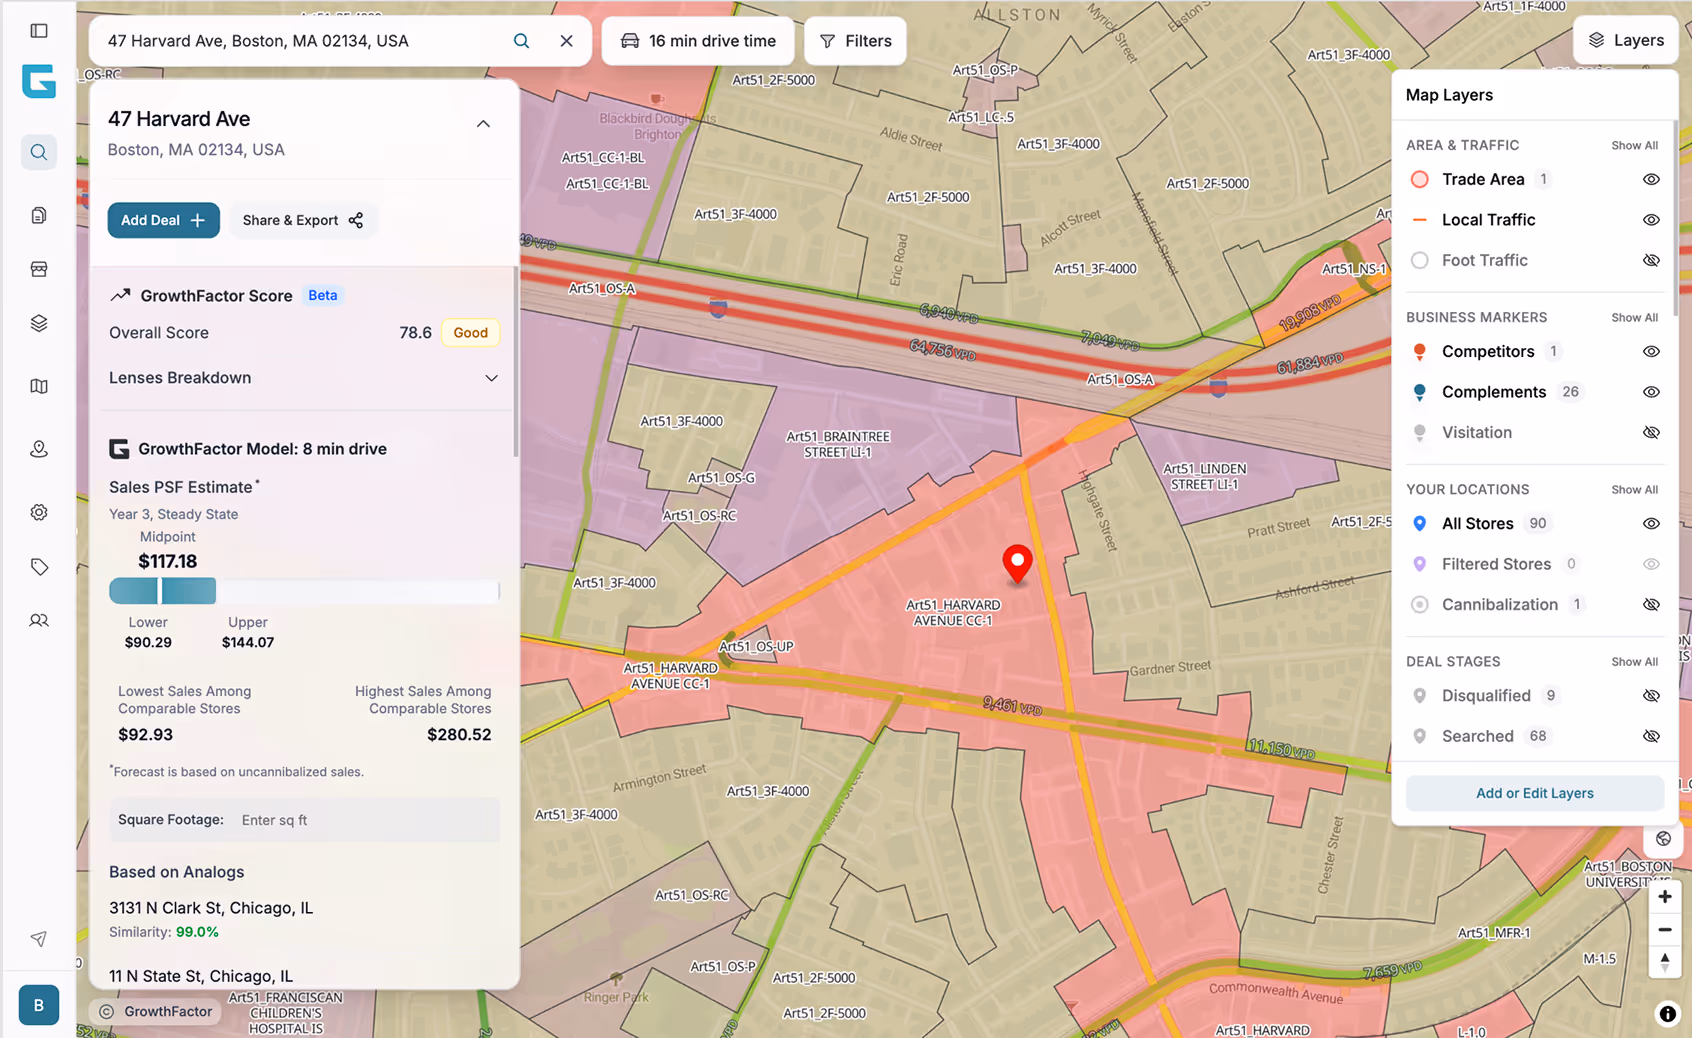Select analog 11 N State St, Chicago
The width and height of the screenshot is (1692, 1038).
pyautogui.click(x=201, y=976)
